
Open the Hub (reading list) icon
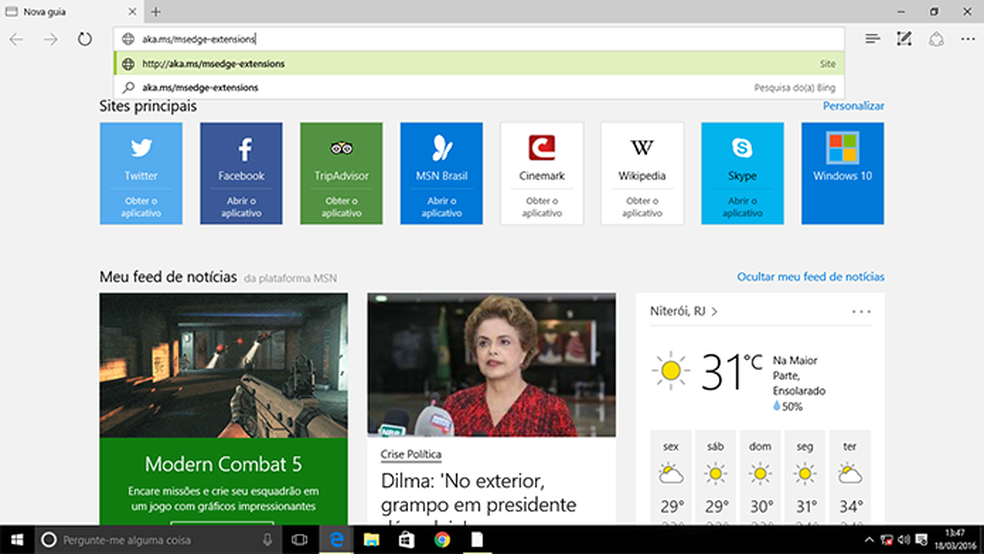(x=872, y=39)
